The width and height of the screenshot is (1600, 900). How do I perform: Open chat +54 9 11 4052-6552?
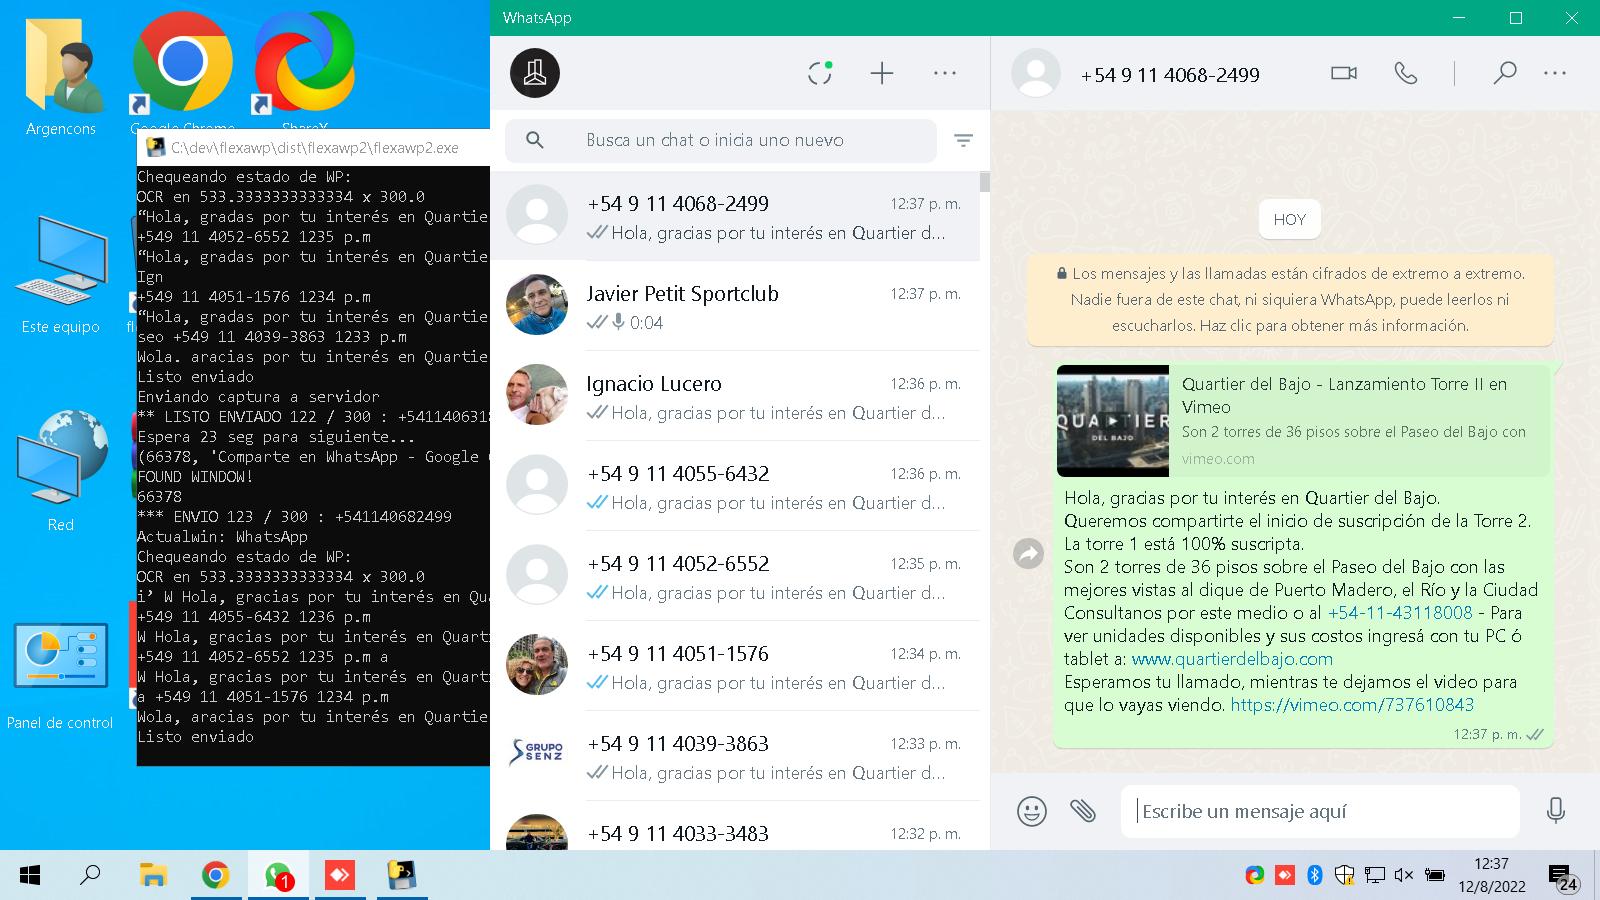pyautogui.click(x=735, y=577)
